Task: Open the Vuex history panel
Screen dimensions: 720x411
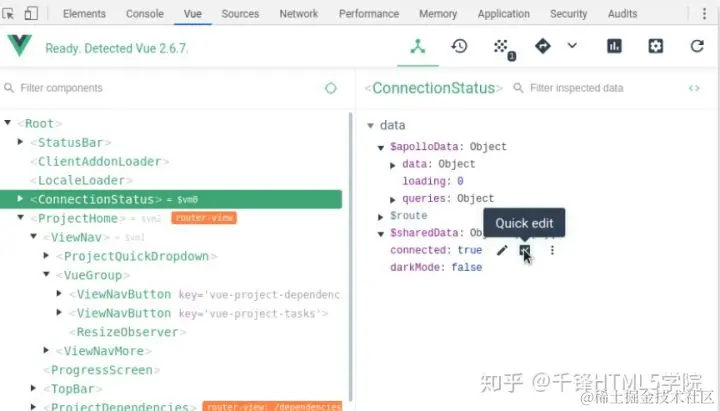Action: click(x=459, y=46)
